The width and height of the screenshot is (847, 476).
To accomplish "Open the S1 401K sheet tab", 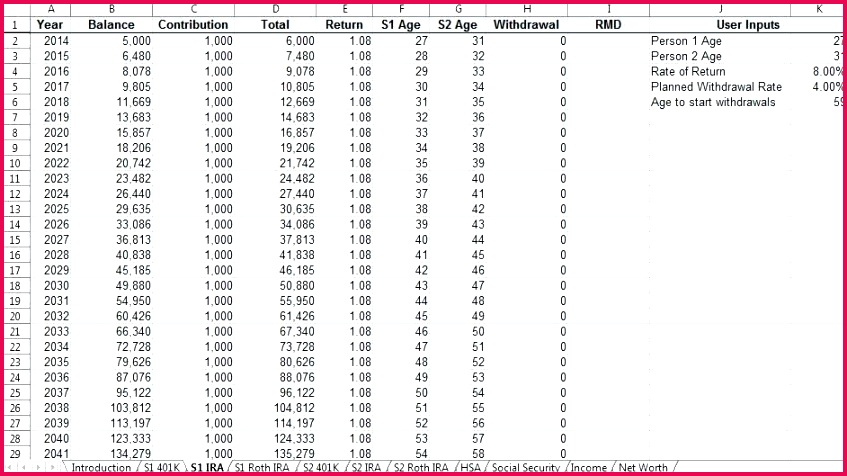I will pos(160,468).
